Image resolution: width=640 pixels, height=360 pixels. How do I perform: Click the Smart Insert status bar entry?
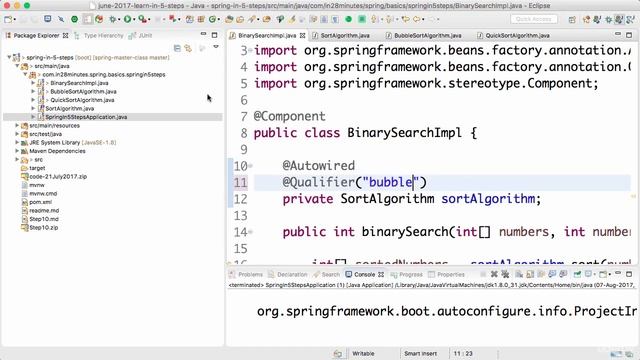tap(420, 353)
